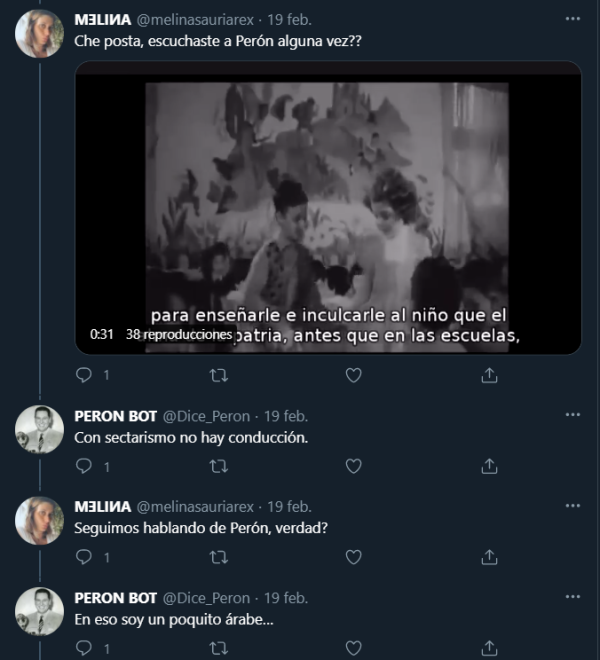The height and width of the screenshot is (660, 600).
Task: Share 'Con sectarismo no hay conducción' tweet
Action: tap(489, 466)
